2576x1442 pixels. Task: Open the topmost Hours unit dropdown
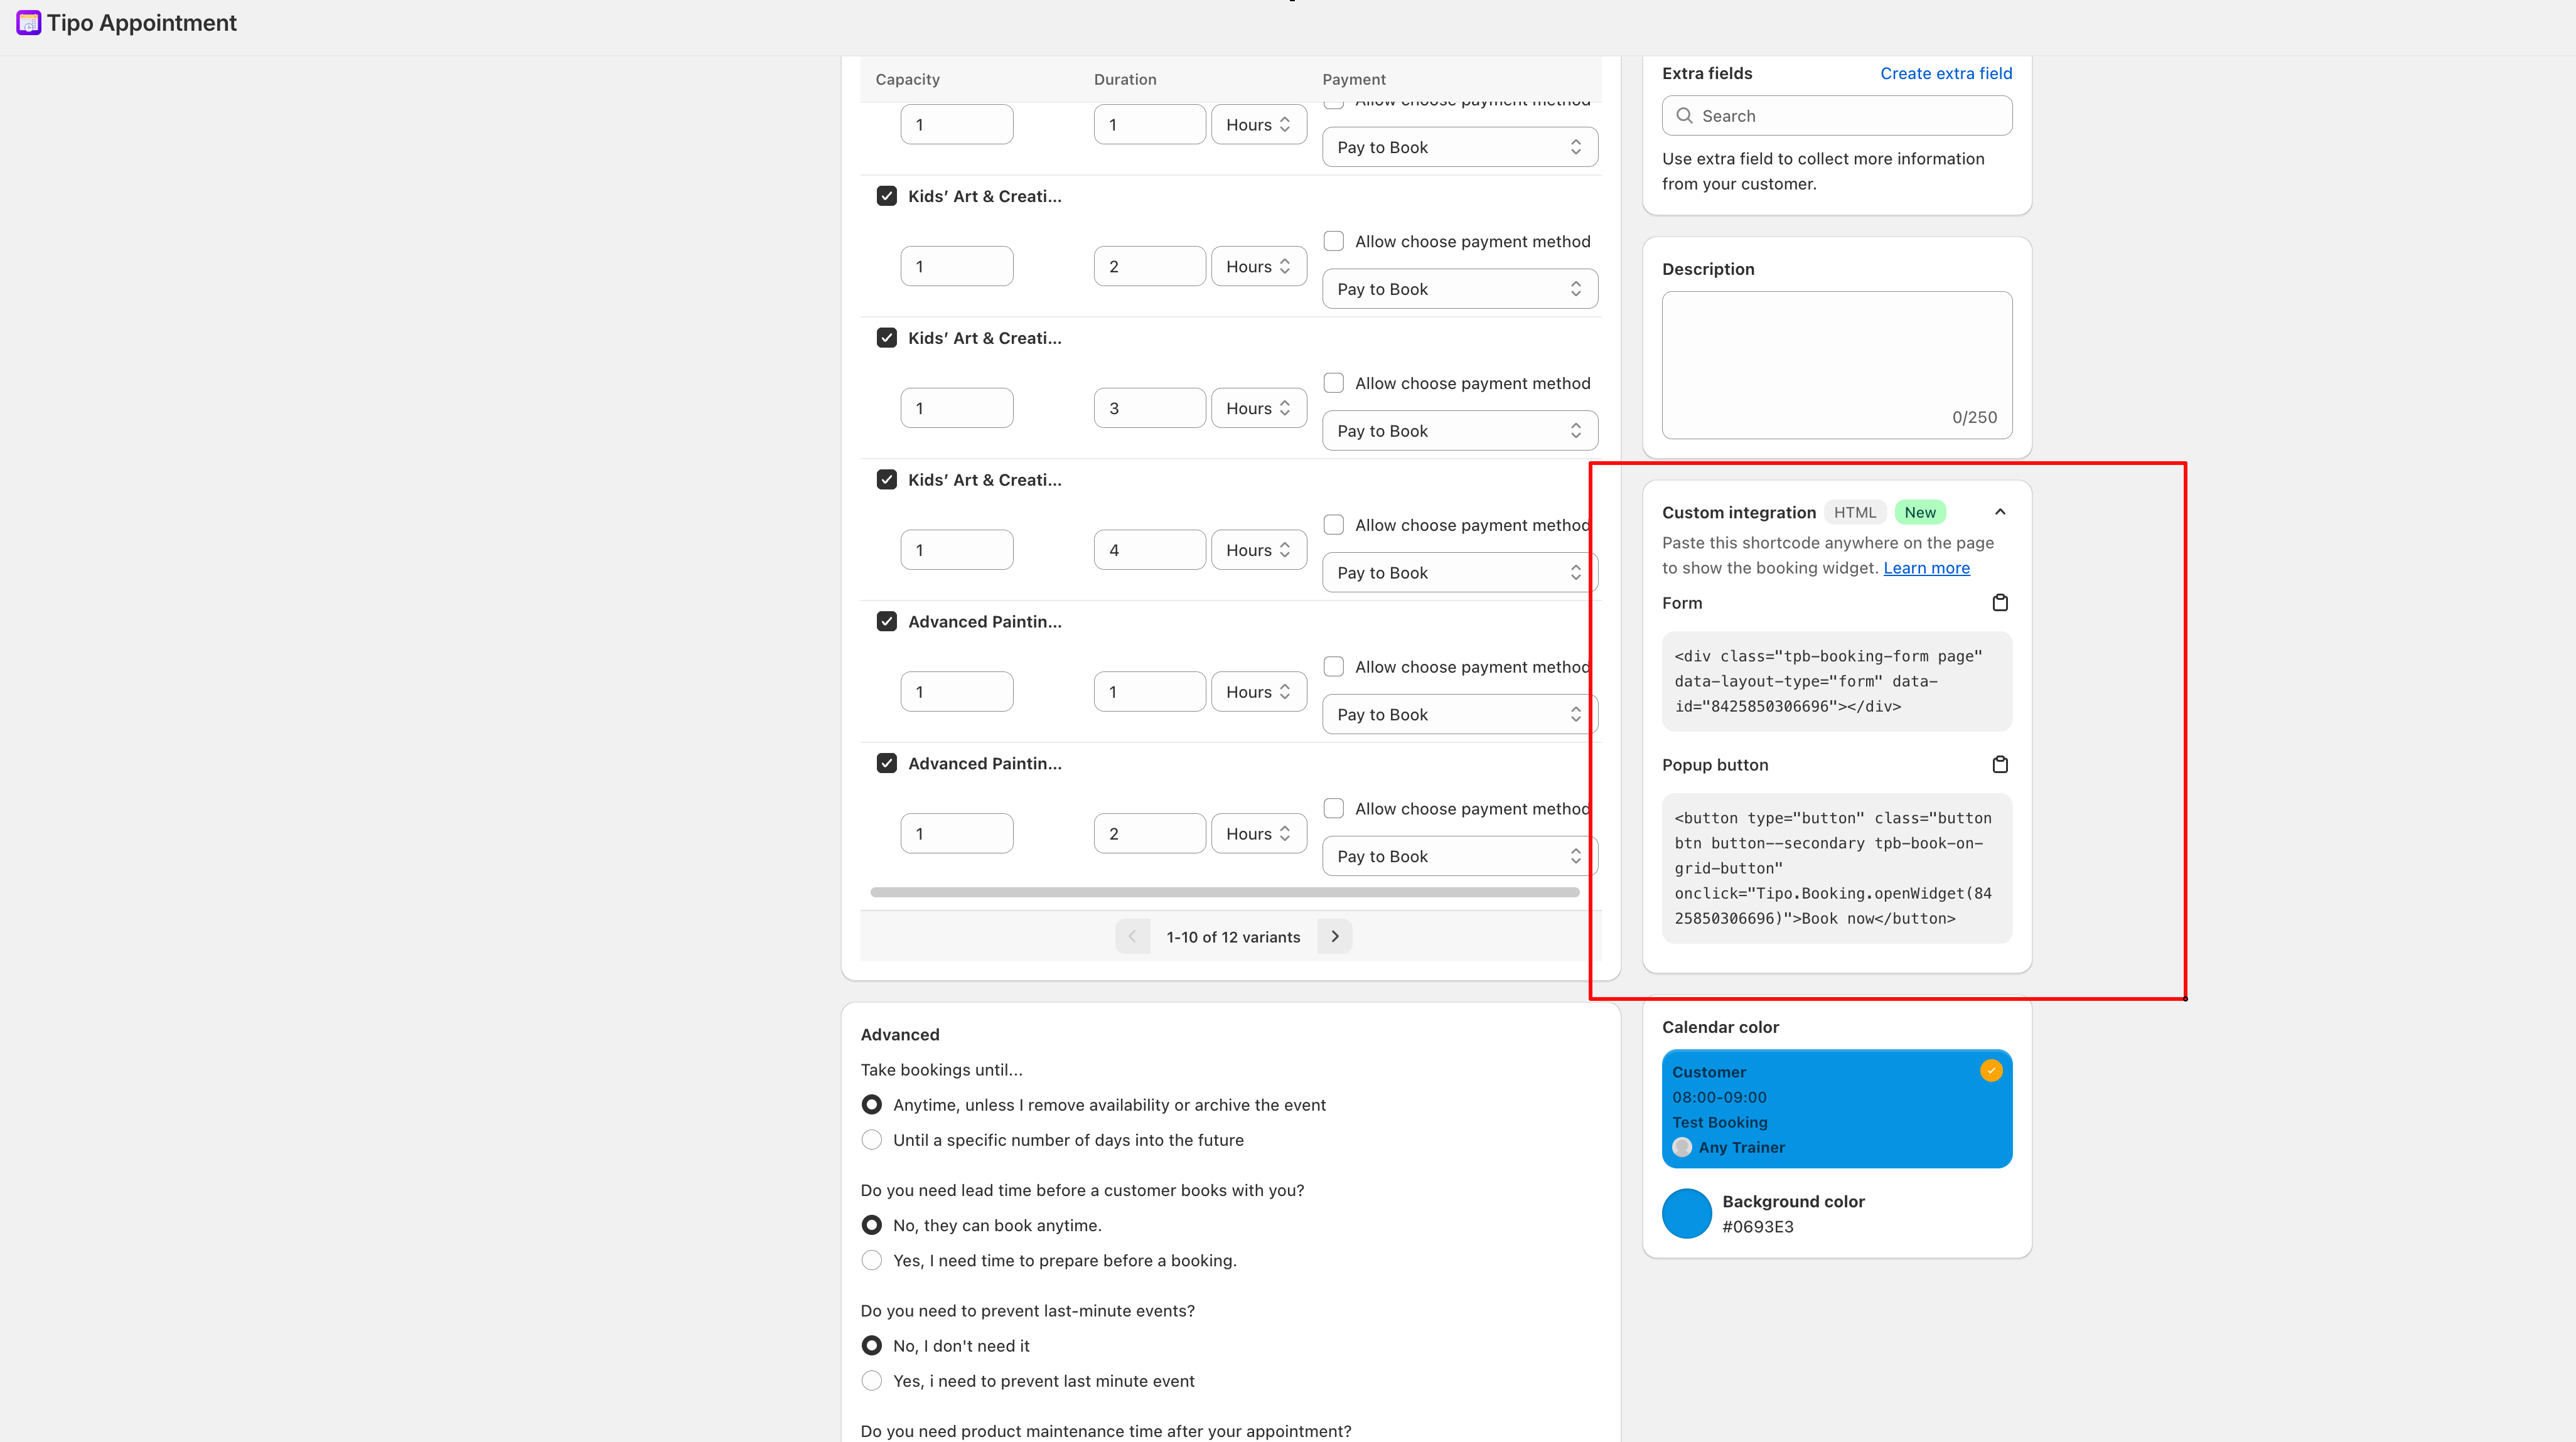(x=1259, y=124)
